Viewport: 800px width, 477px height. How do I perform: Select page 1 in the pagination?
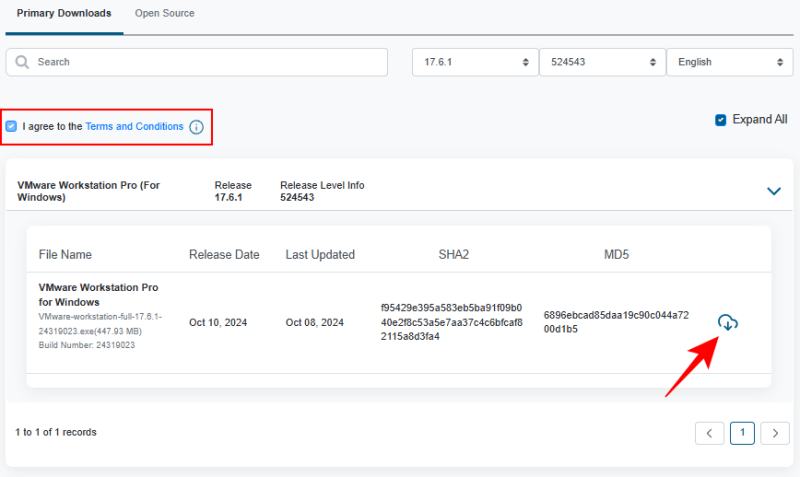(x=742, y=433)
